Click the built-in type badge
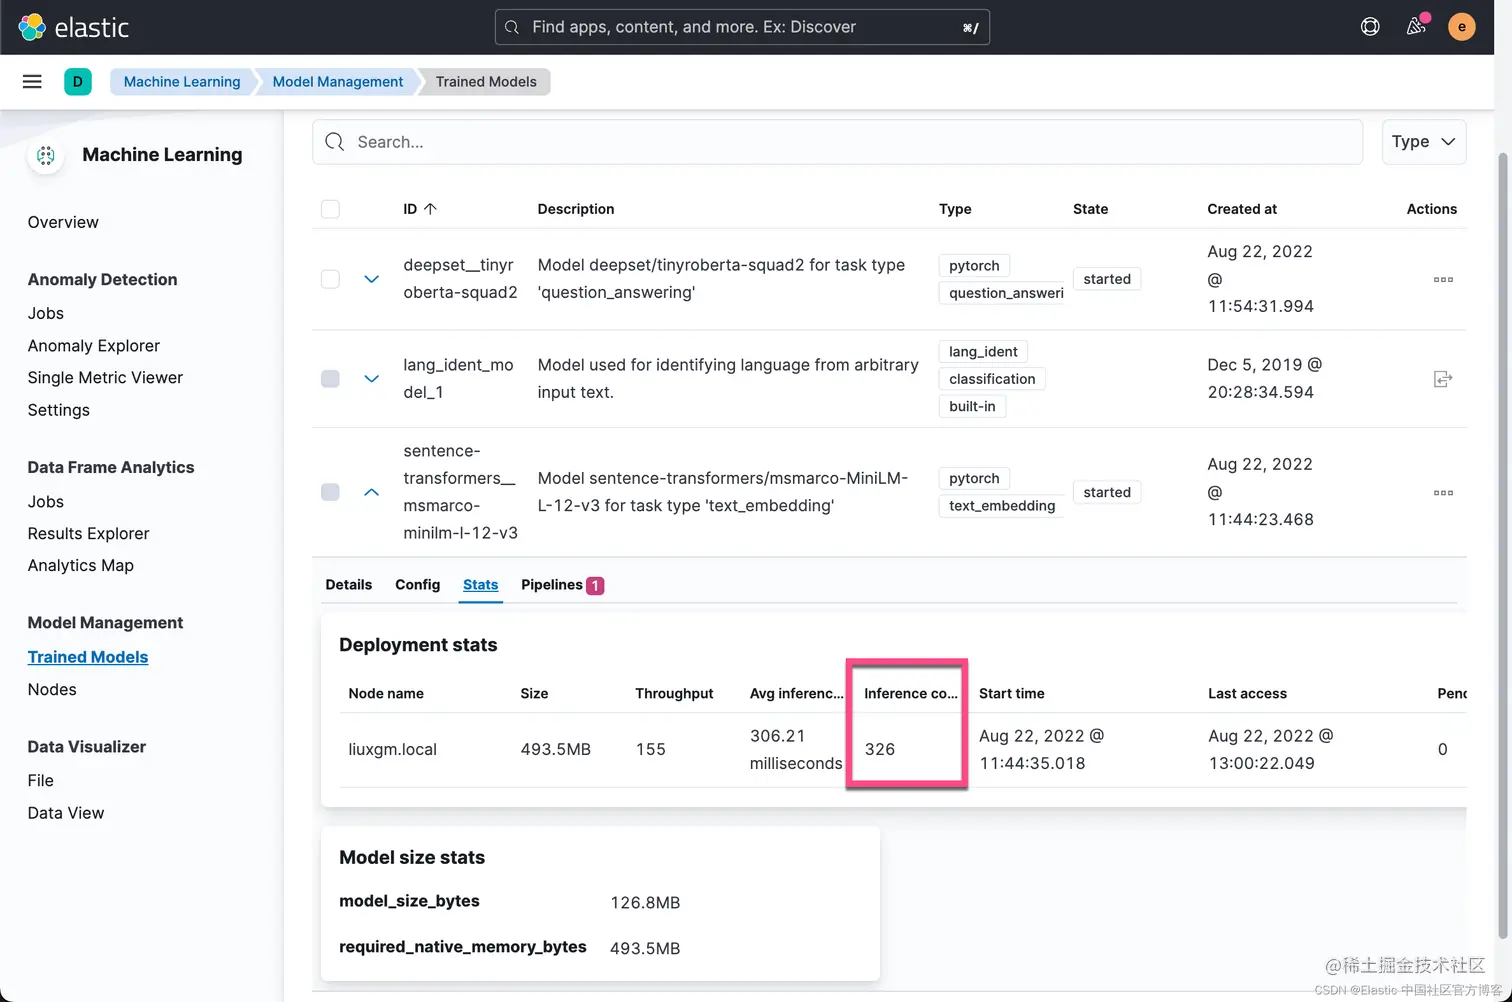Image resolution: width=1512 pixels, height=1002 pixels. (972, 407)
